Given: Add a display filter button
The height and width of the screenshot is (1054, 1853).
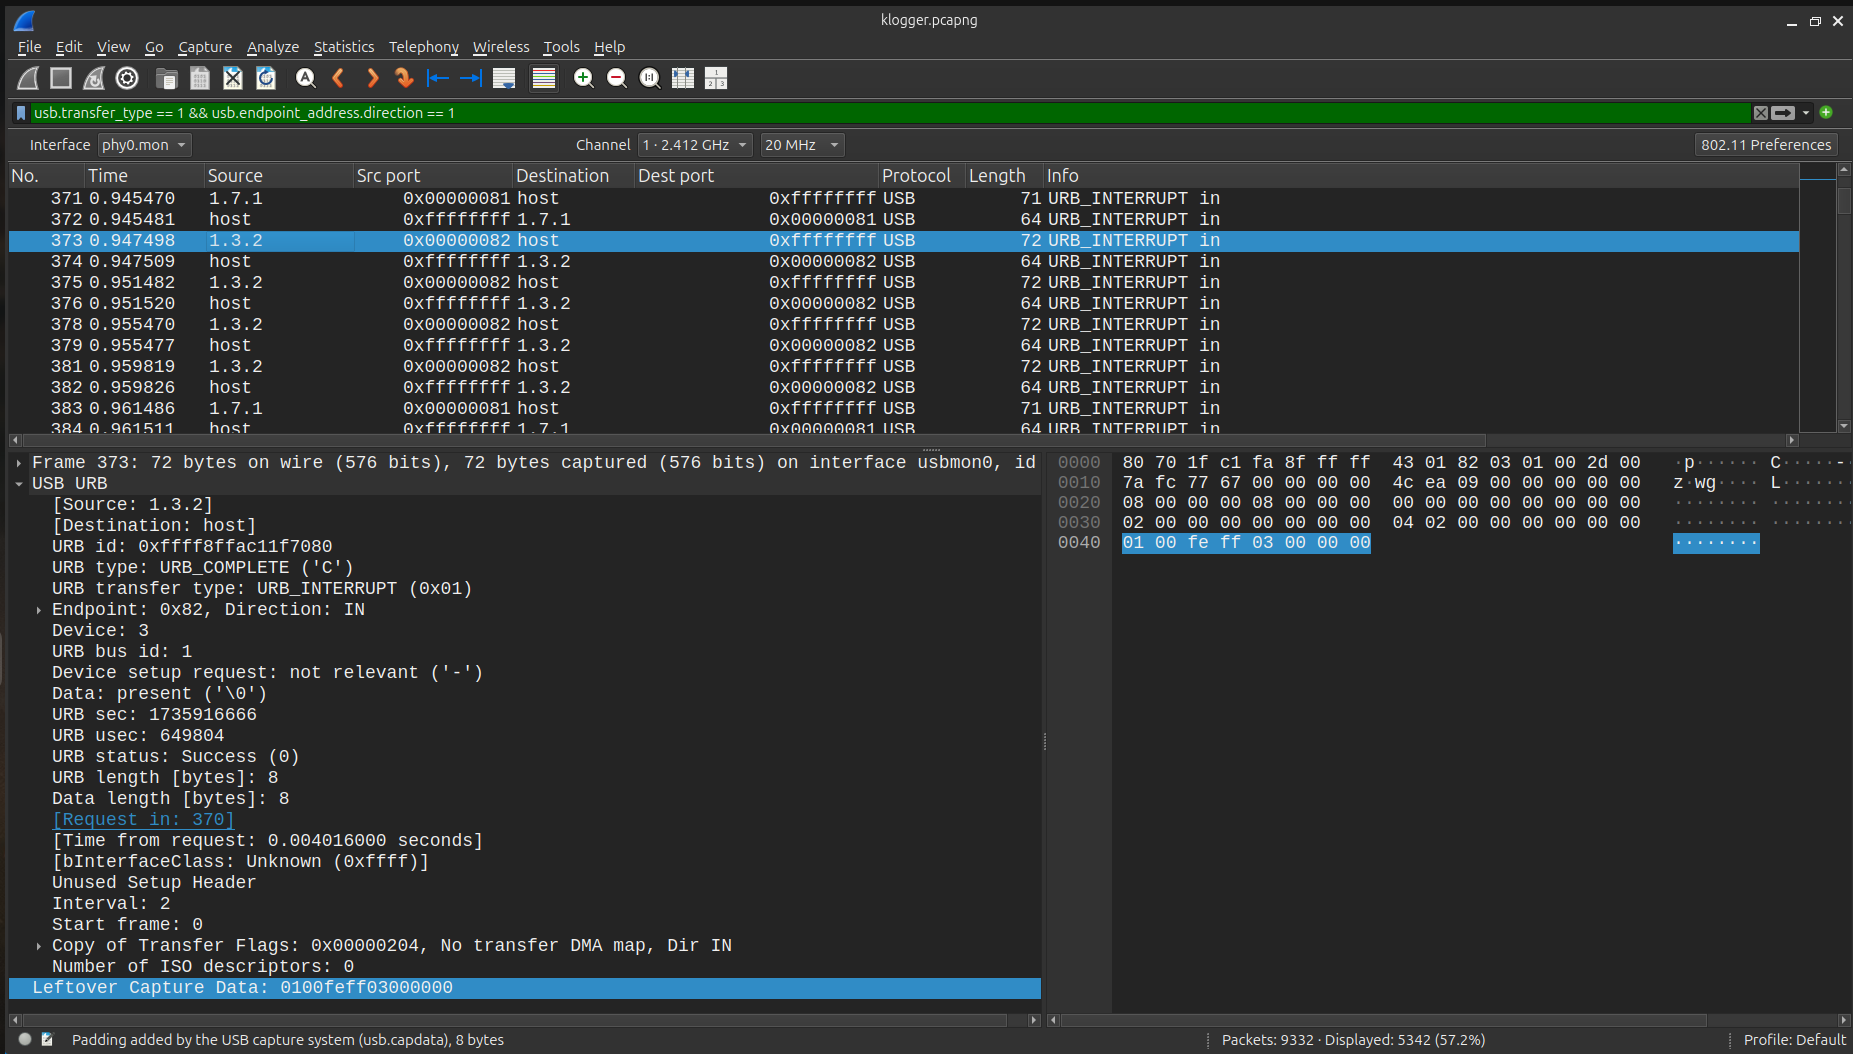Looking at the screenshot, I should 1826,112.
